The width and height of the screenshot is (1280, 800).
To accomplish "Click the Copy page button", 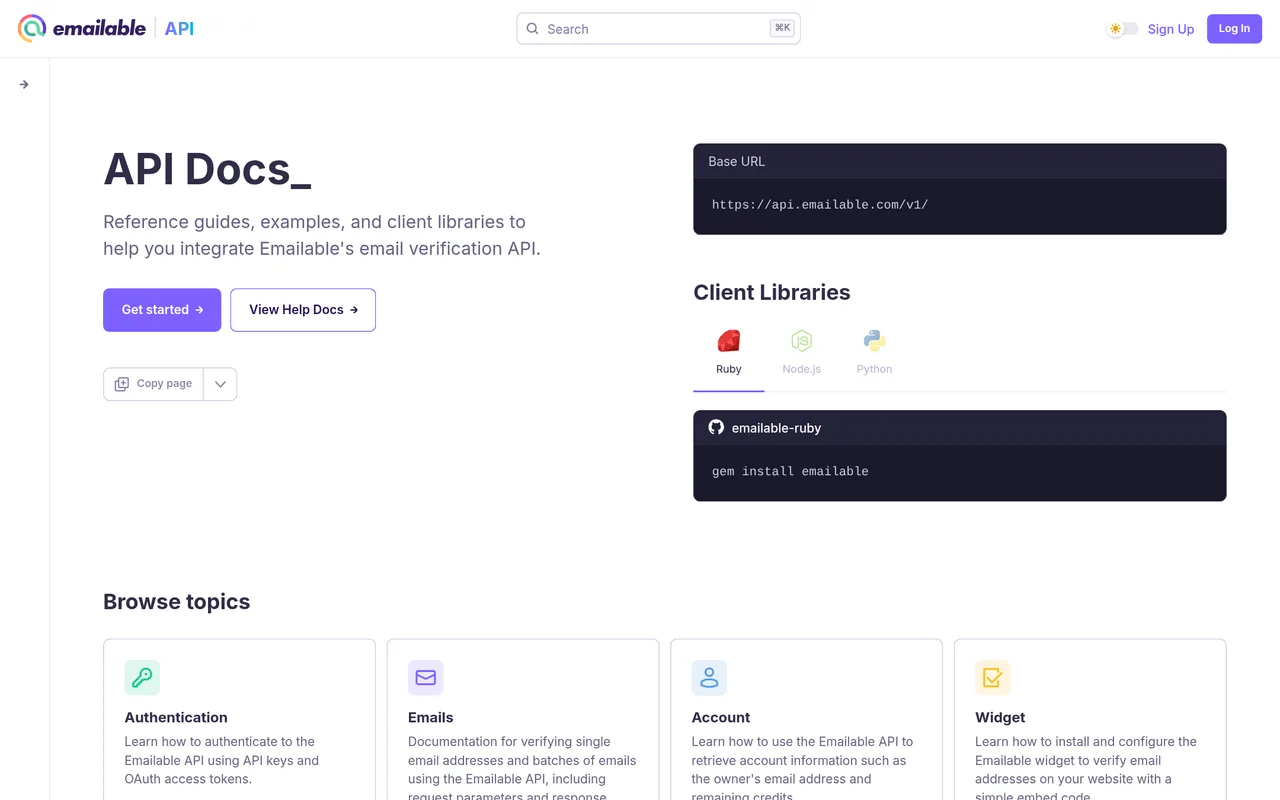I will 153,384.
